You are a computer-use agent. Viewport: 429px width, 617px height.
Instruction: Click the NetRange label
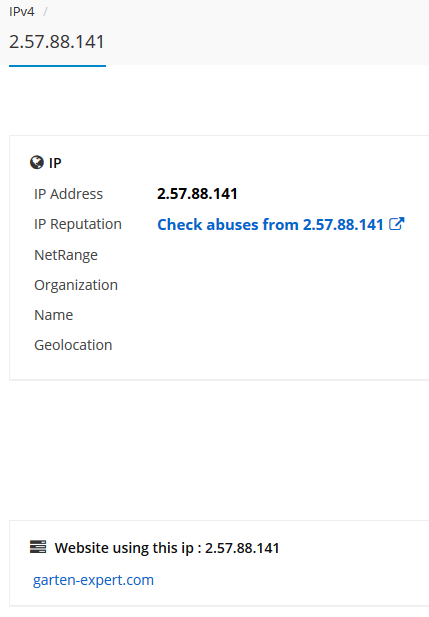tap(66, 255)
